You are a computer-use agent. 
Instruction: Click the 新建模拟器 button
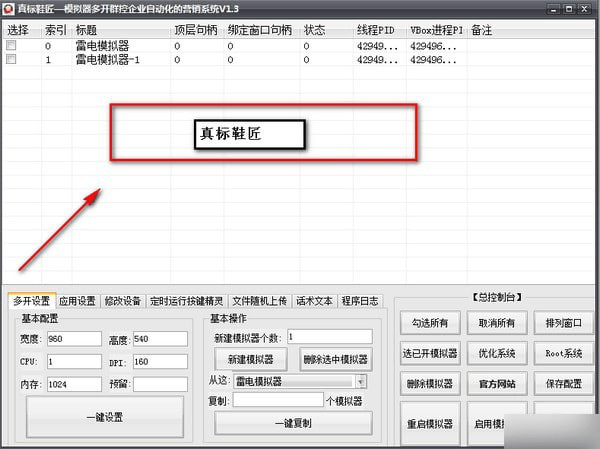click(251, 359)
